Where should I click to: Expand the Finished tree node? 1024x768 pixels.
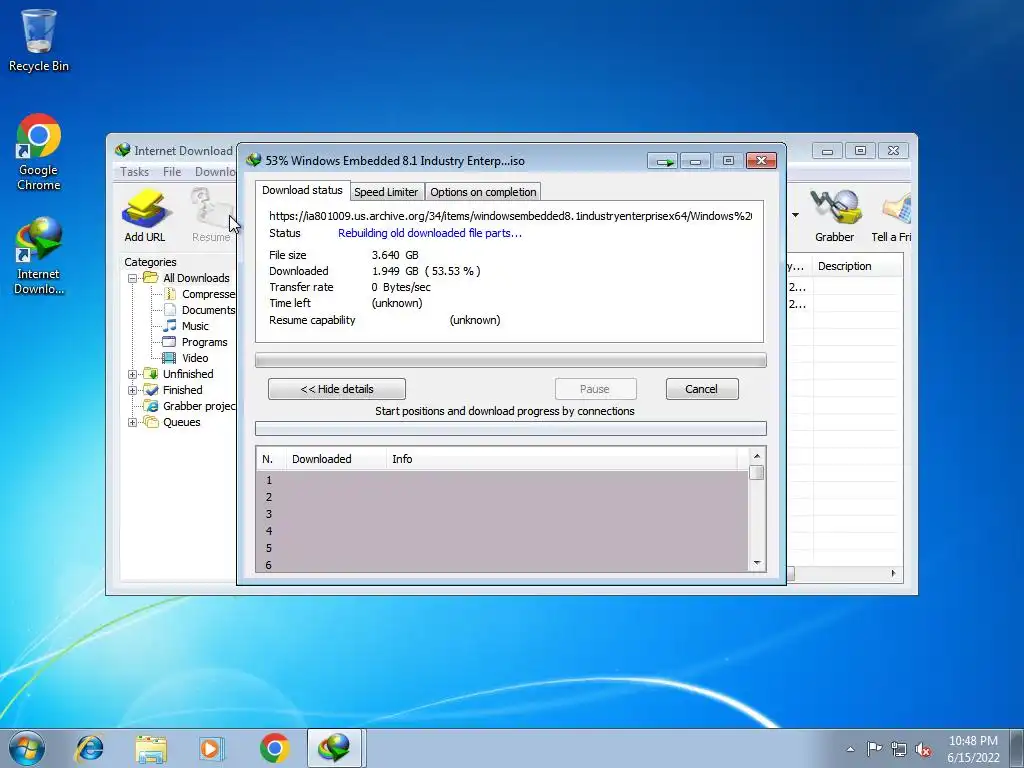[133, 390]
